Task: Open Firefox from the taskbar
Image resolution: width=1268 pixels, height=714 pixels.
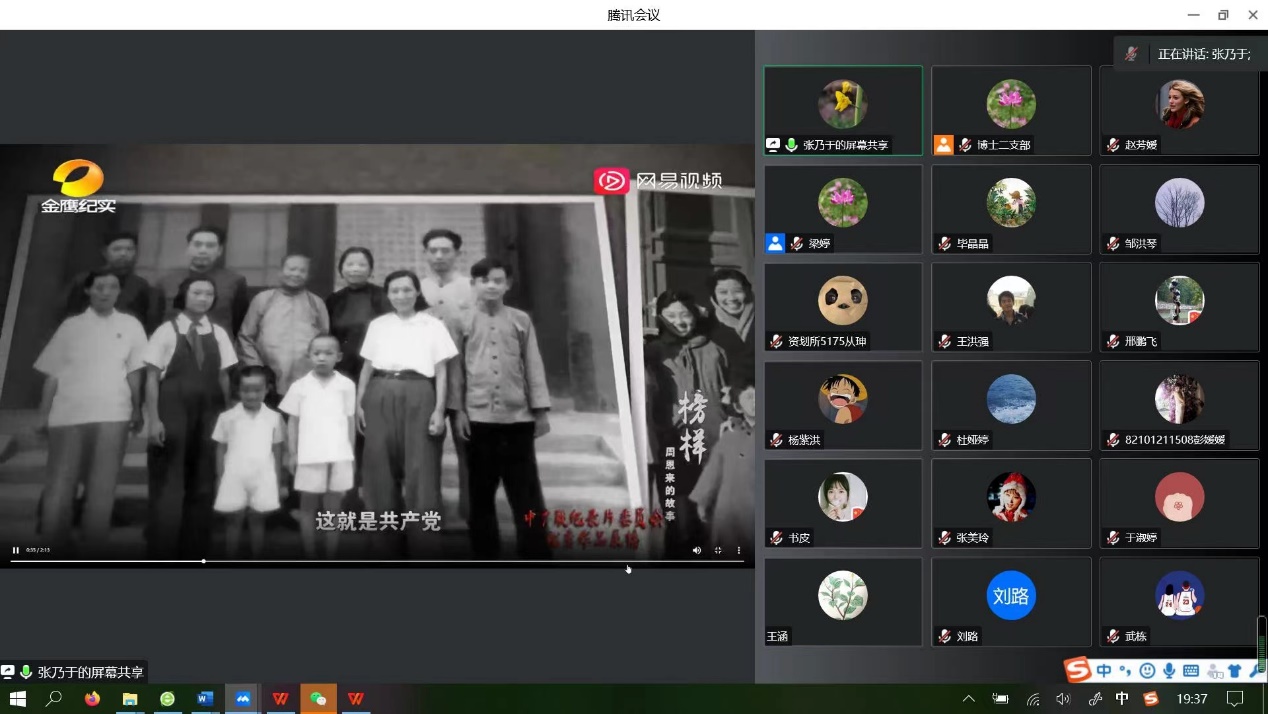Action: (x=92, y=699)
